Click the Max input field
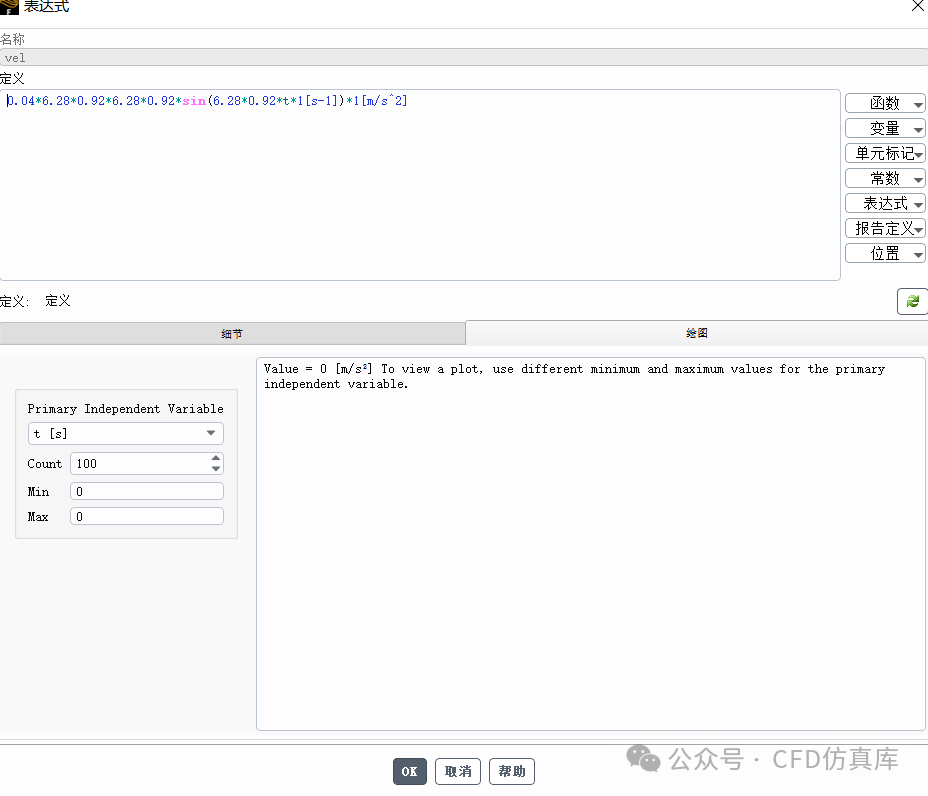This screenshot has height=796, width=928. (x=147, y=516)
